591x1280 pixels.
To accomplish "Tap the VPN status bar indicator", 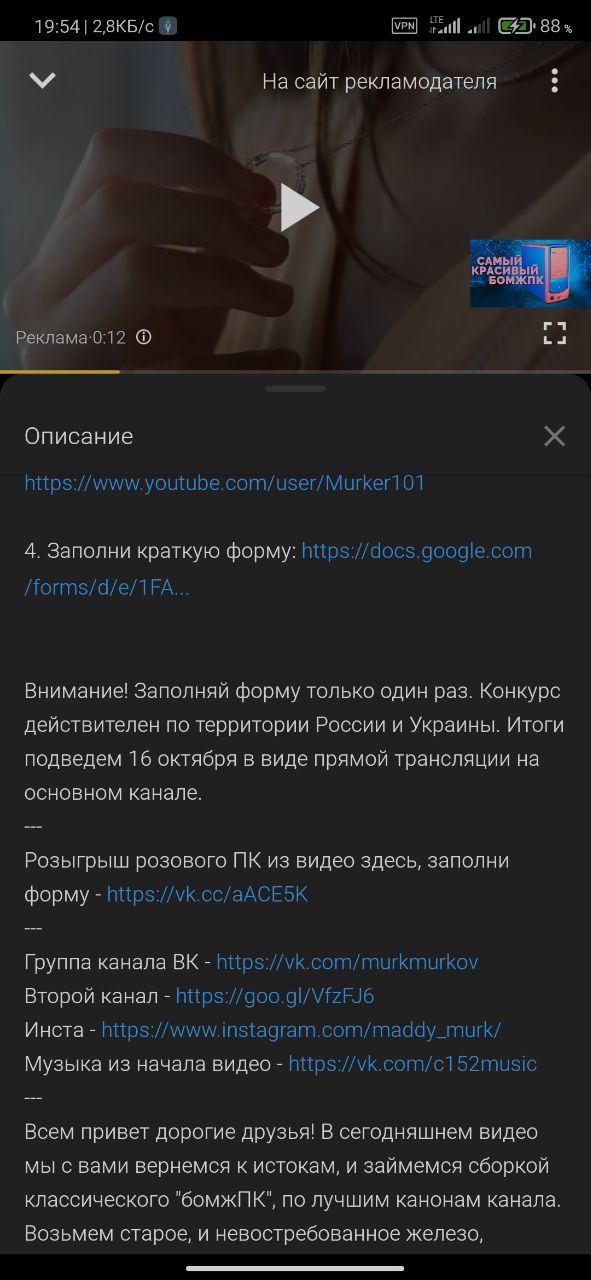I will (x=404, y=26).
